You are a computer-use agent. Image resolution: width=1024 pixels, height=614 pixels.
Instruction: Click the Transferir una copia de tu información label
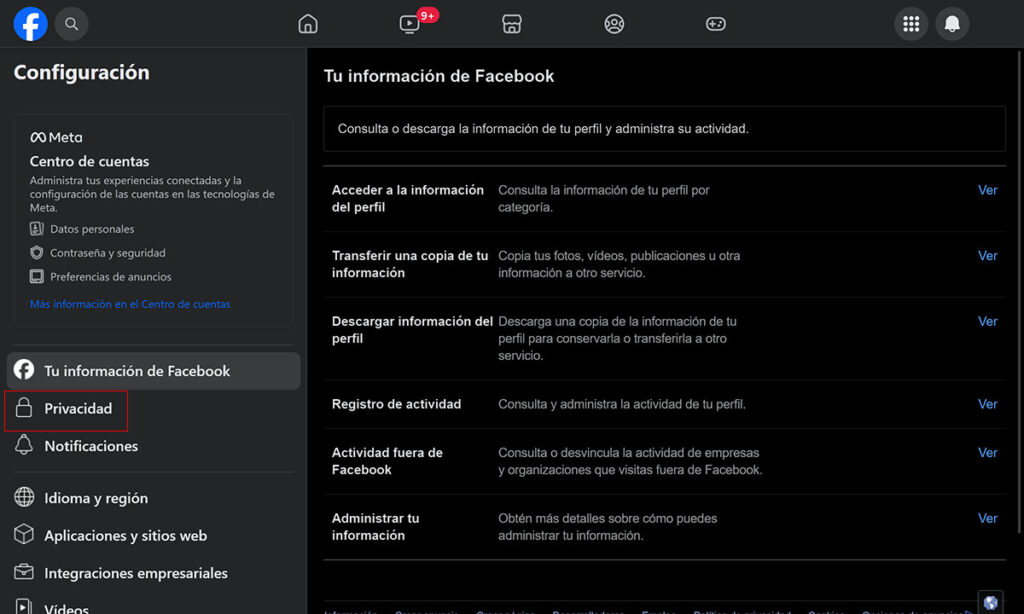(x=409, y=264)
